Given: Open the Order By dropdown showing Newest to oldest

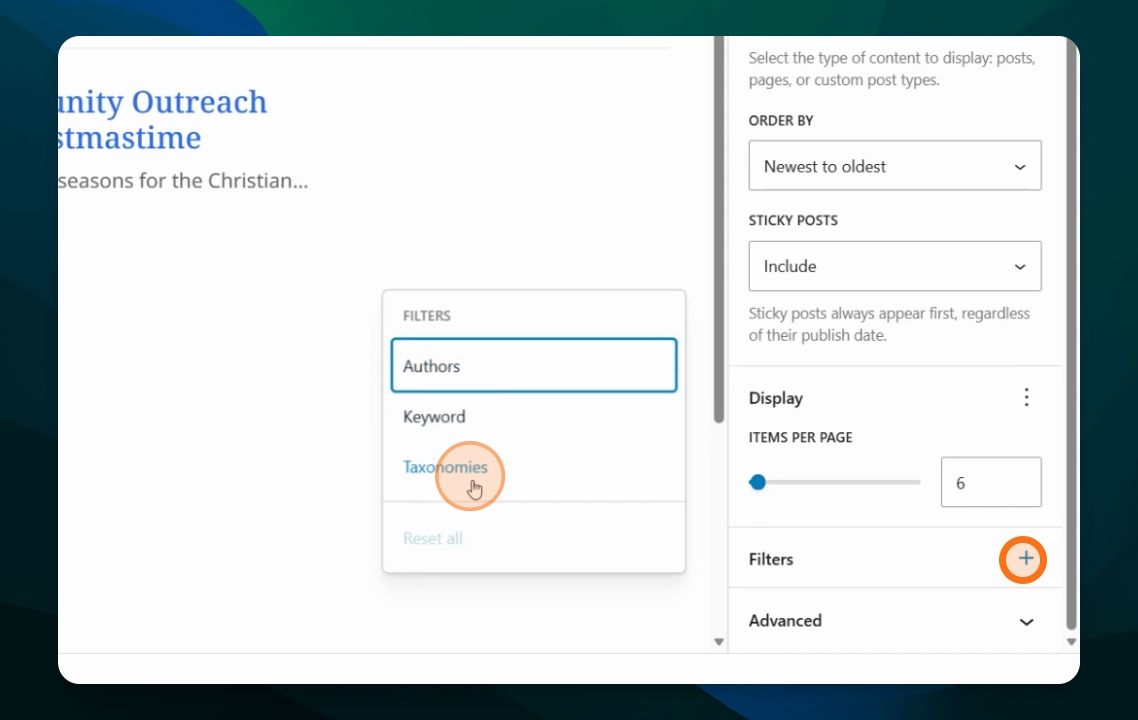Looking at the screenshot, I should click(x=895, y=166).
